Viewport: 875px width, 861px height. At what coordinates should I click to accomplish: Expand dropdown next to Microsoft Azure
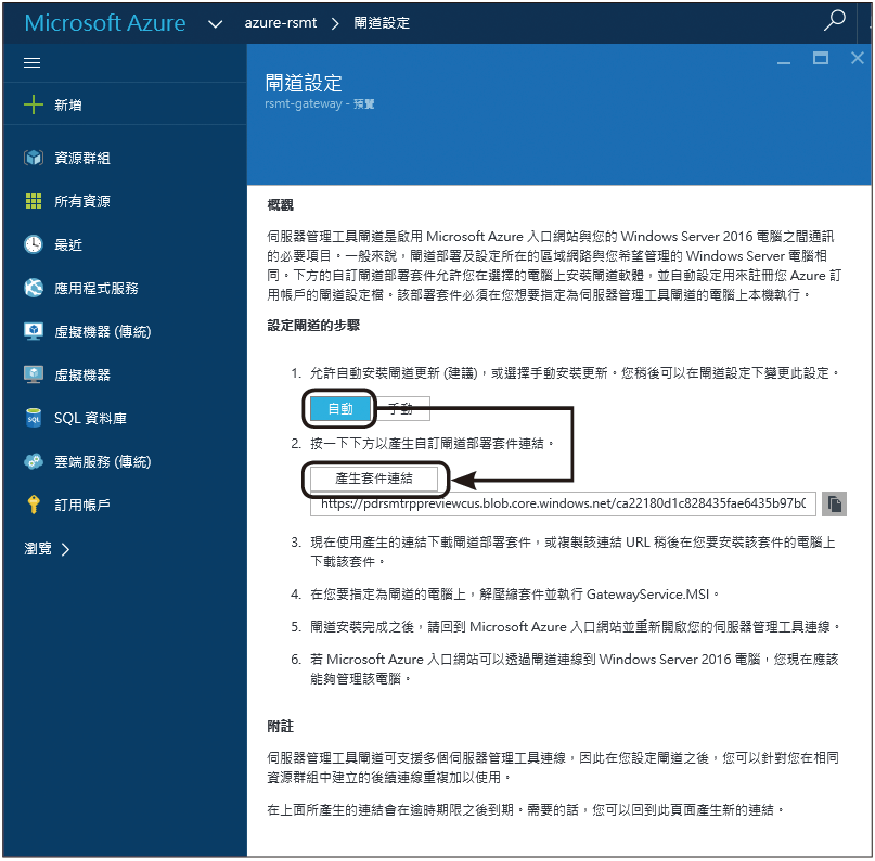coord(215,24)
